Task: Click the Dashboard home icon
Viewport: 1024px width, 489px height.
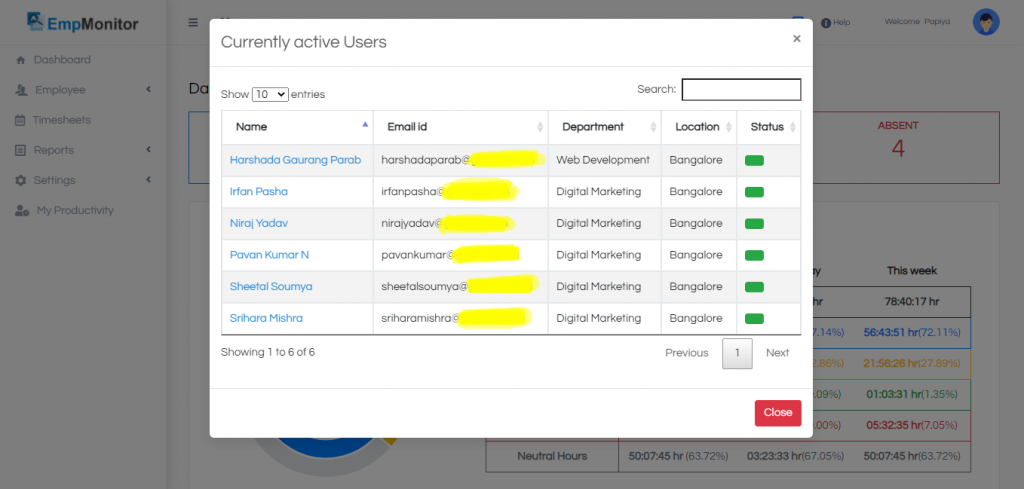Action: pos(20,60)
